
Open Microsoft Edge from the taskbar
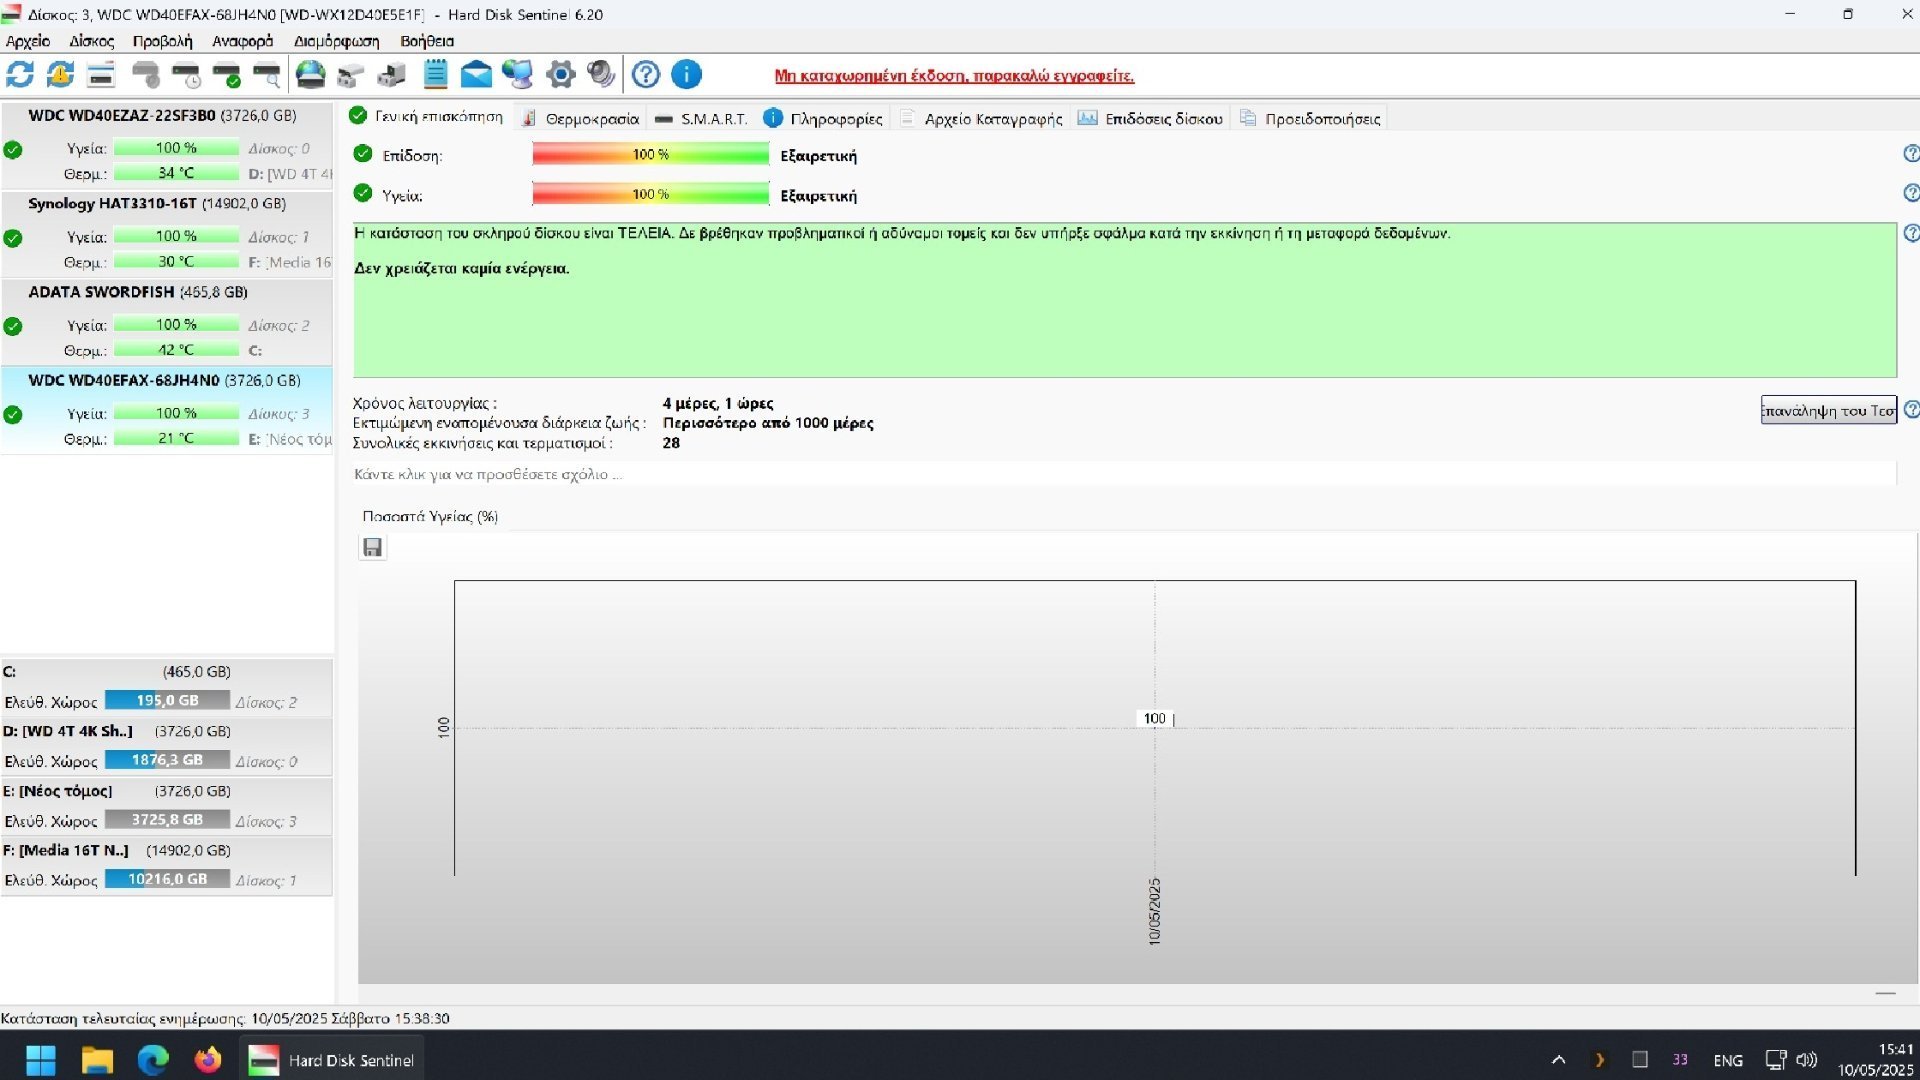[x=152, y=1060]
